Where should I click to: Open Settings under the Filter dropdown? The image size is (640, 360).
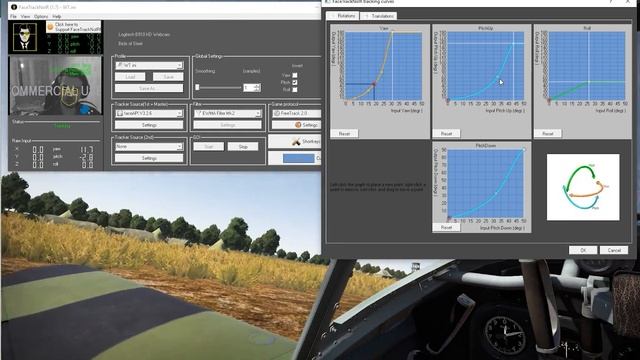click(227, 125)
